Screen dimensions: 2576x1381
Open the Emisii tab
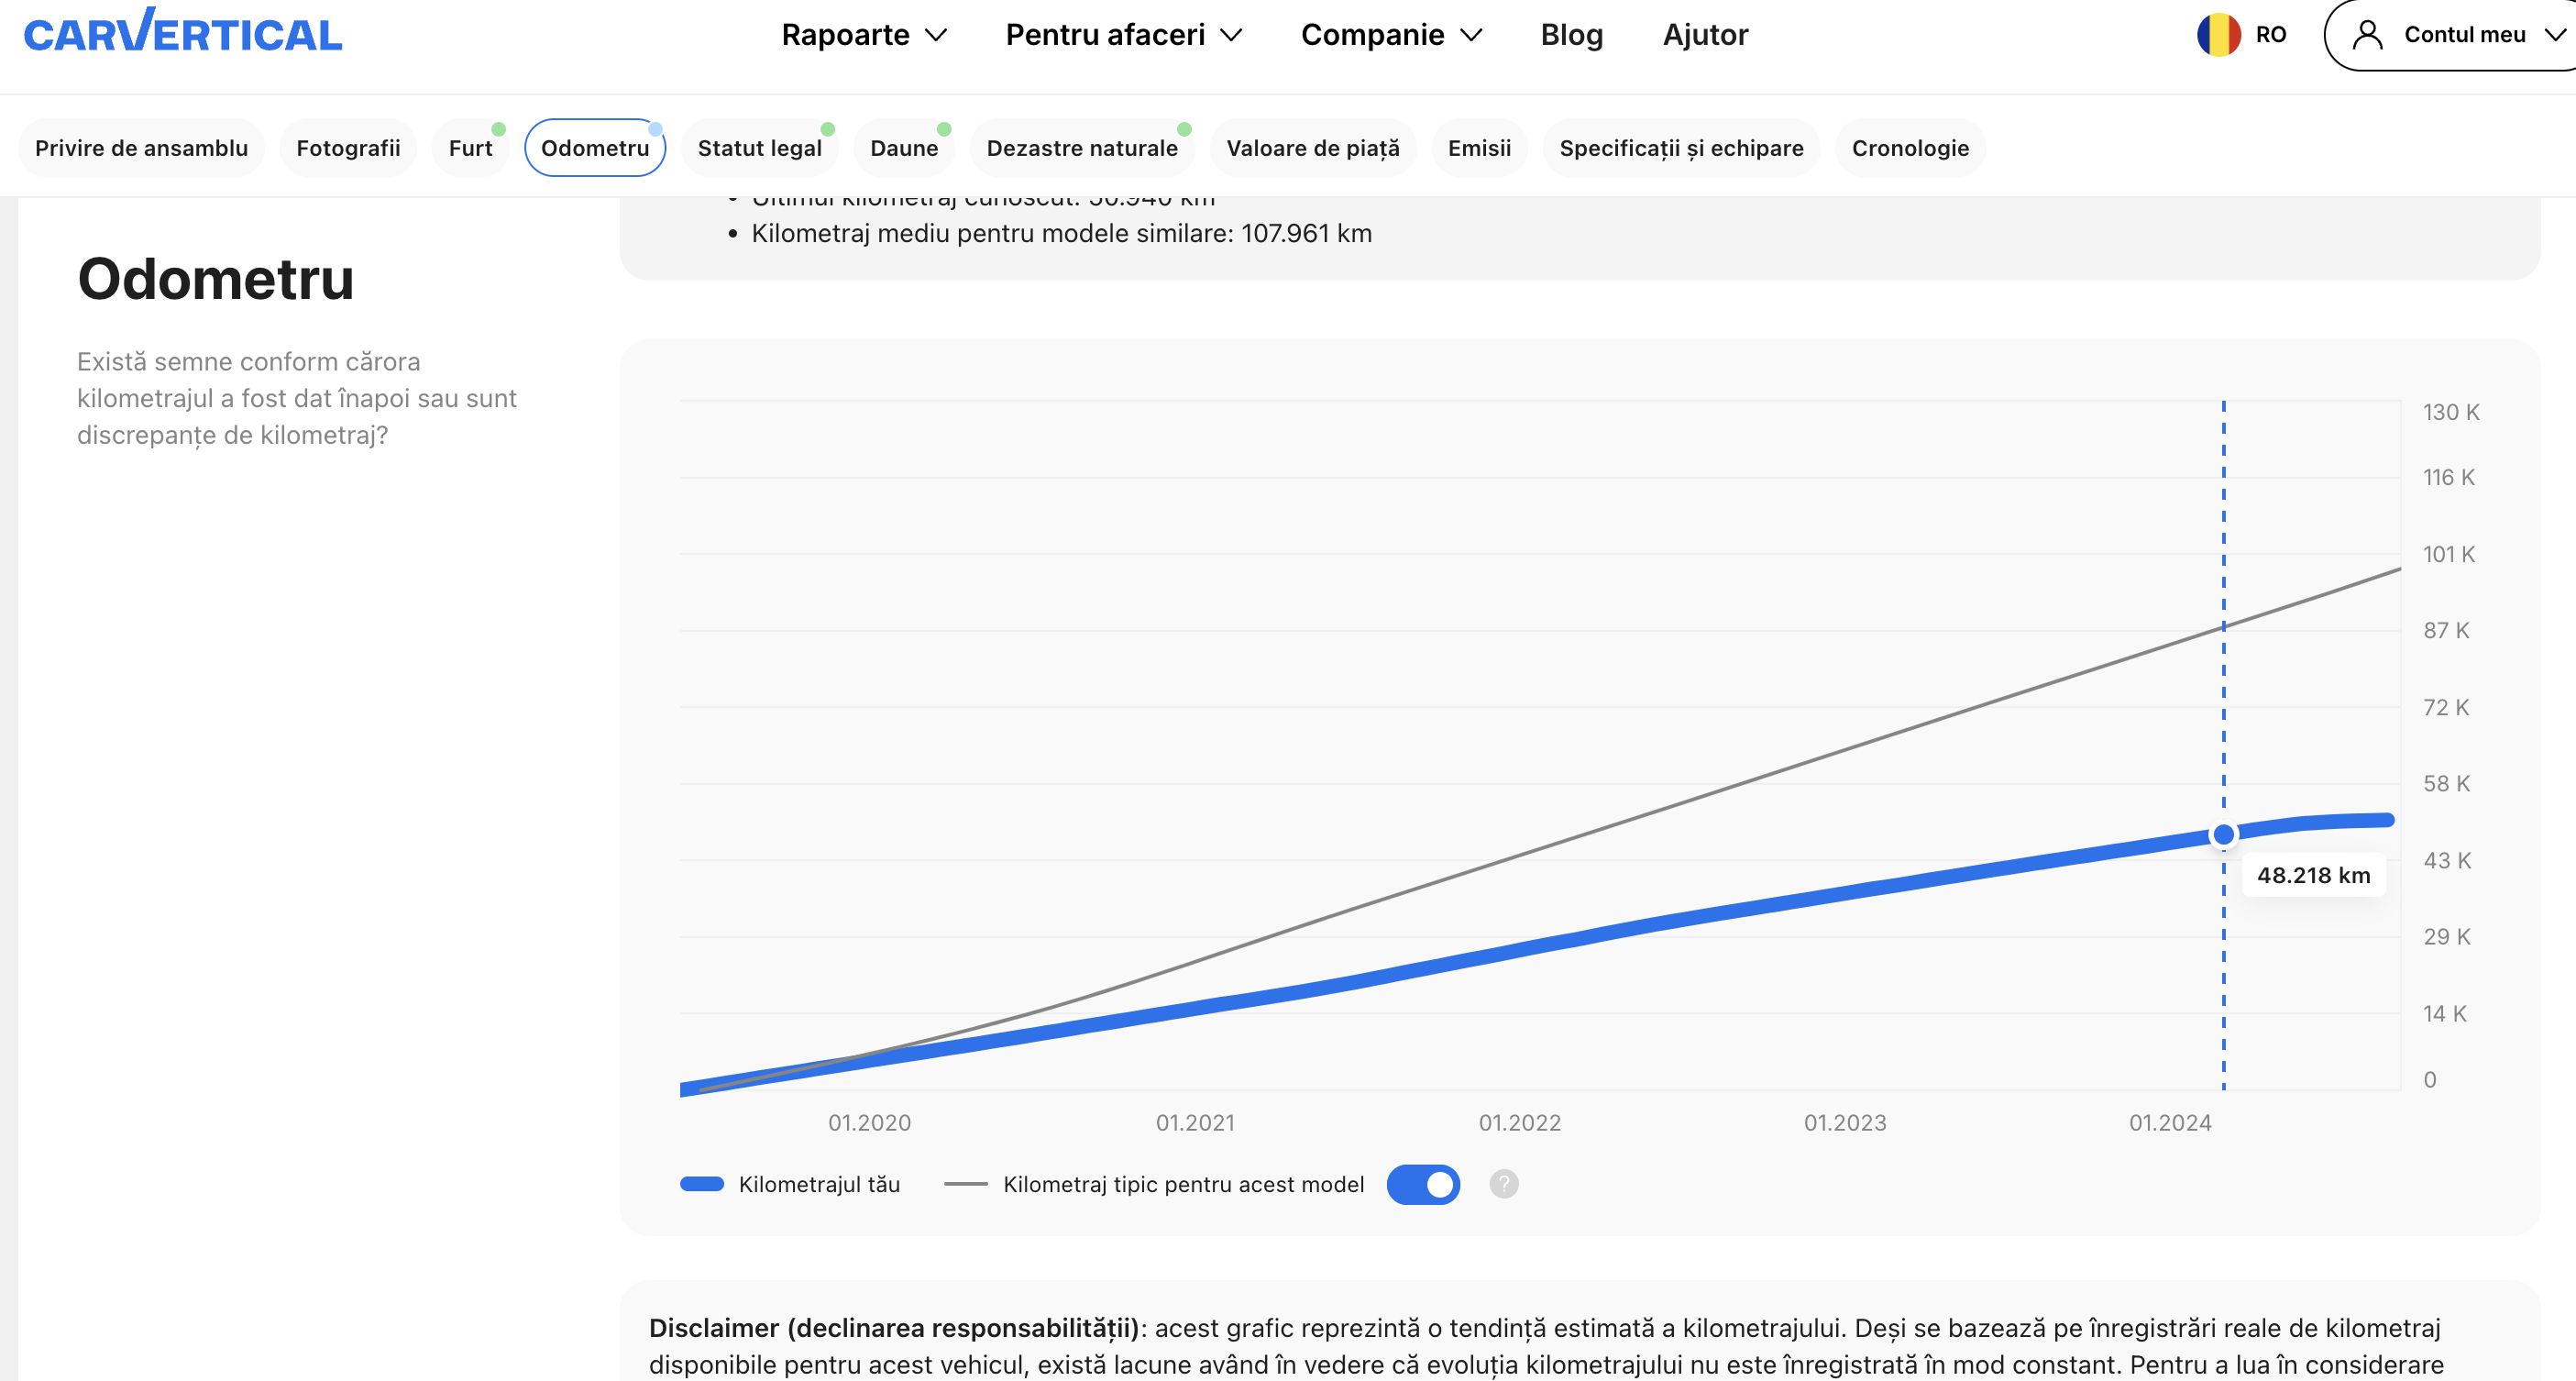pyautogui.click(x=1479, y=148)
